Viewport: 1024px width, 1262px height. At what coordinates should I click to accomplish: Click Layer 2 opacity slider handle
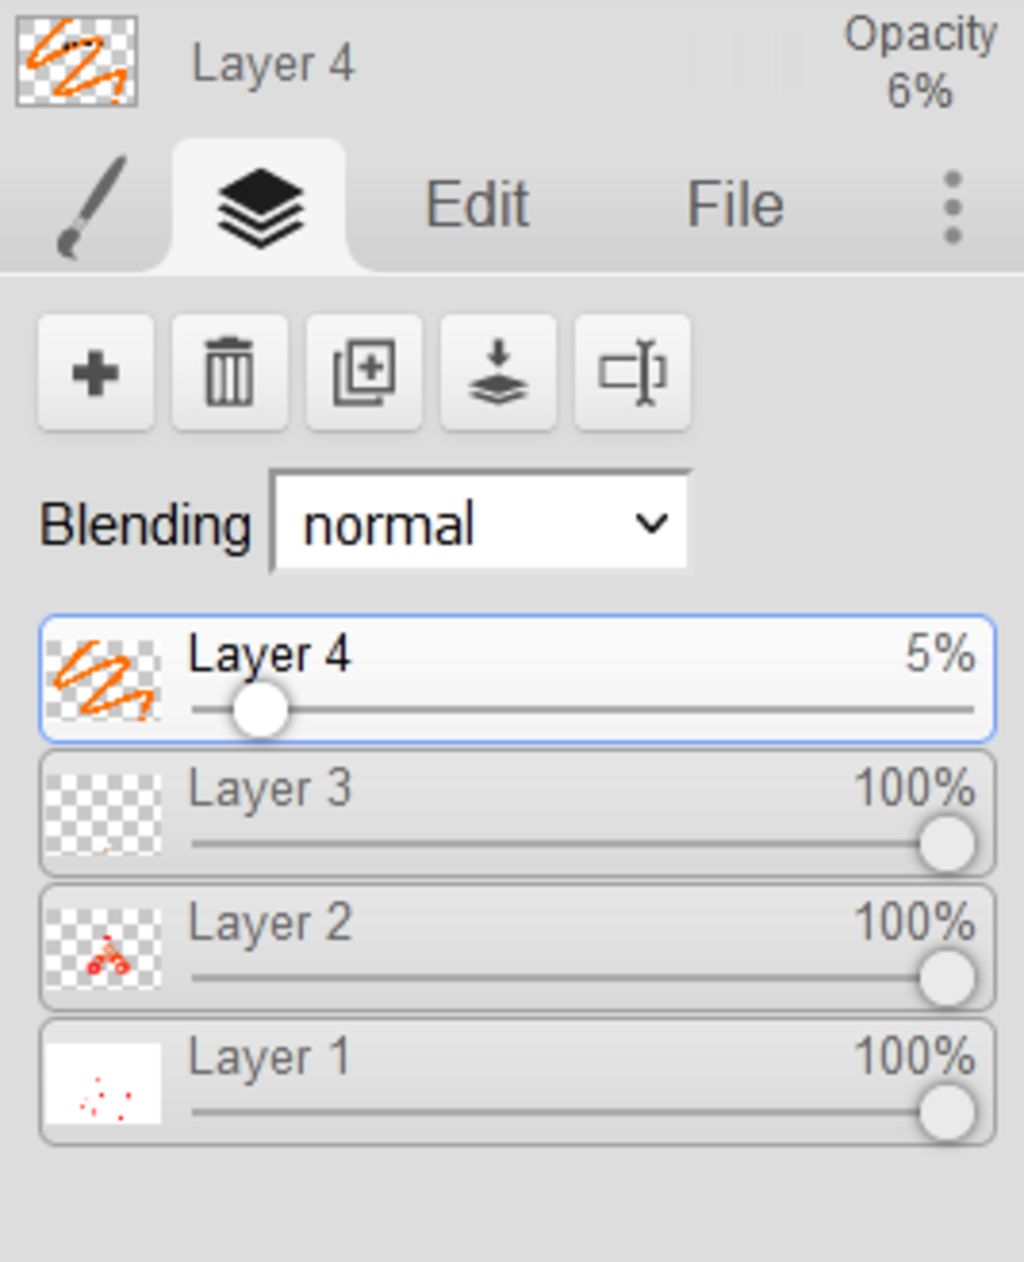click(946, 978)
